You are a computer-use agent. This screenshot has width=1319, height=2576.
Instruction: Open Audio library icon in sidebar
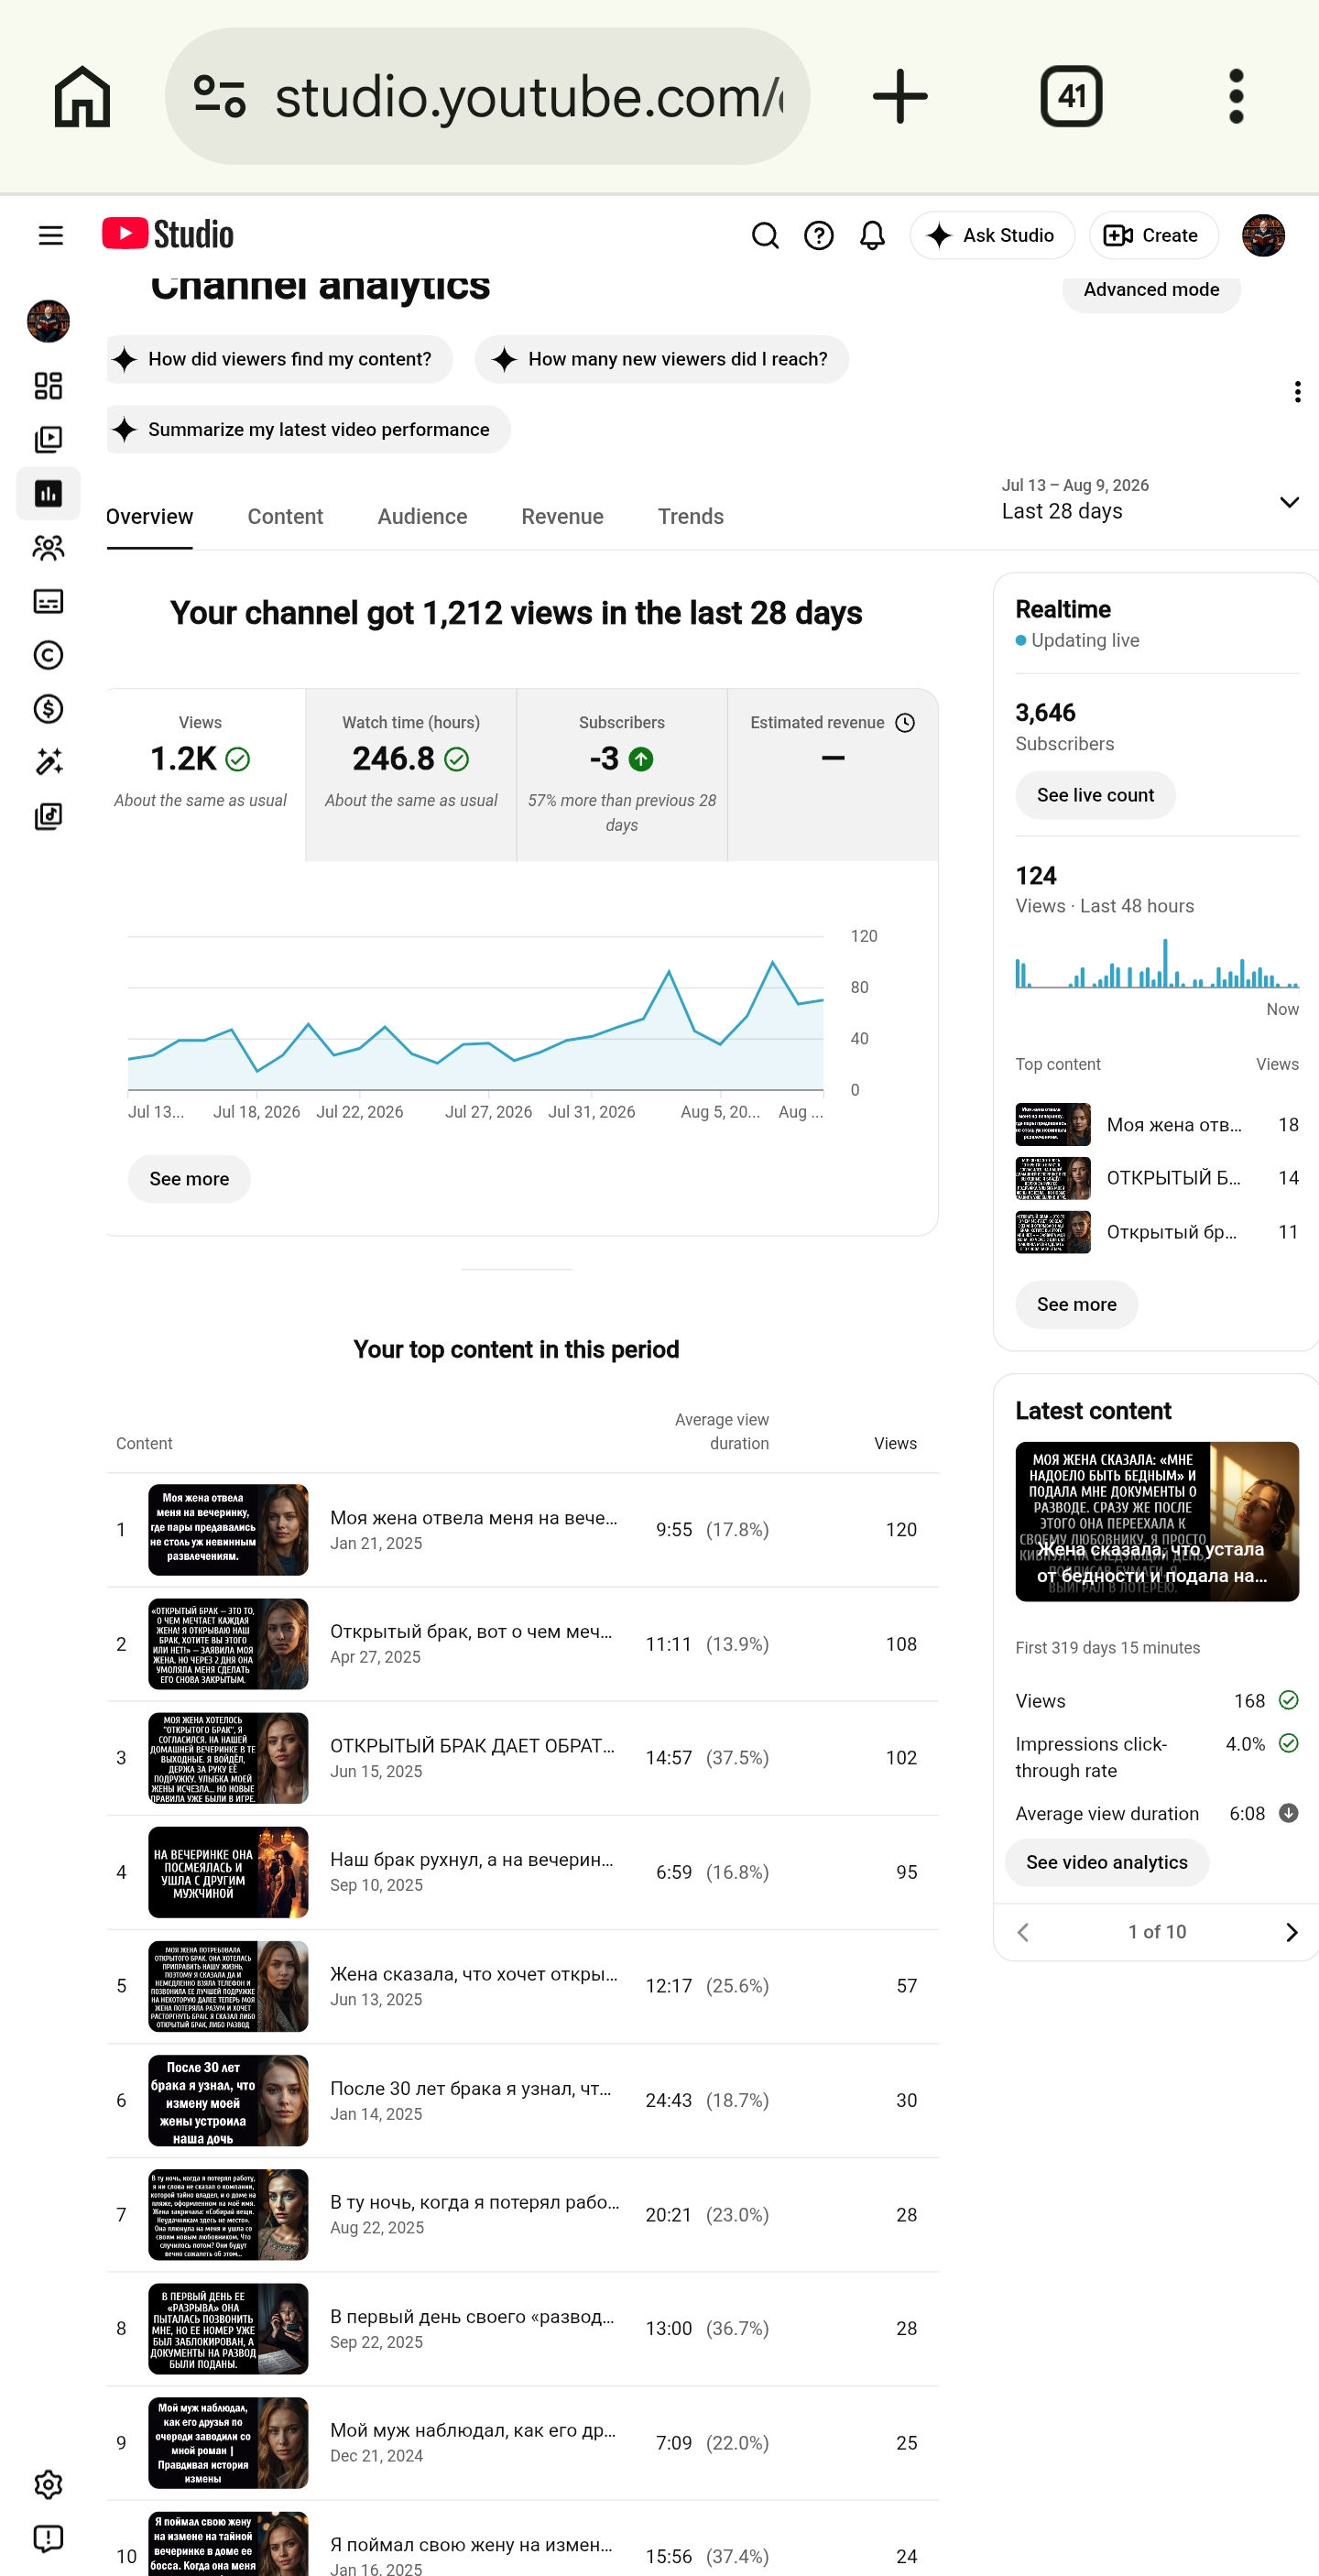[x=48, y=817]
